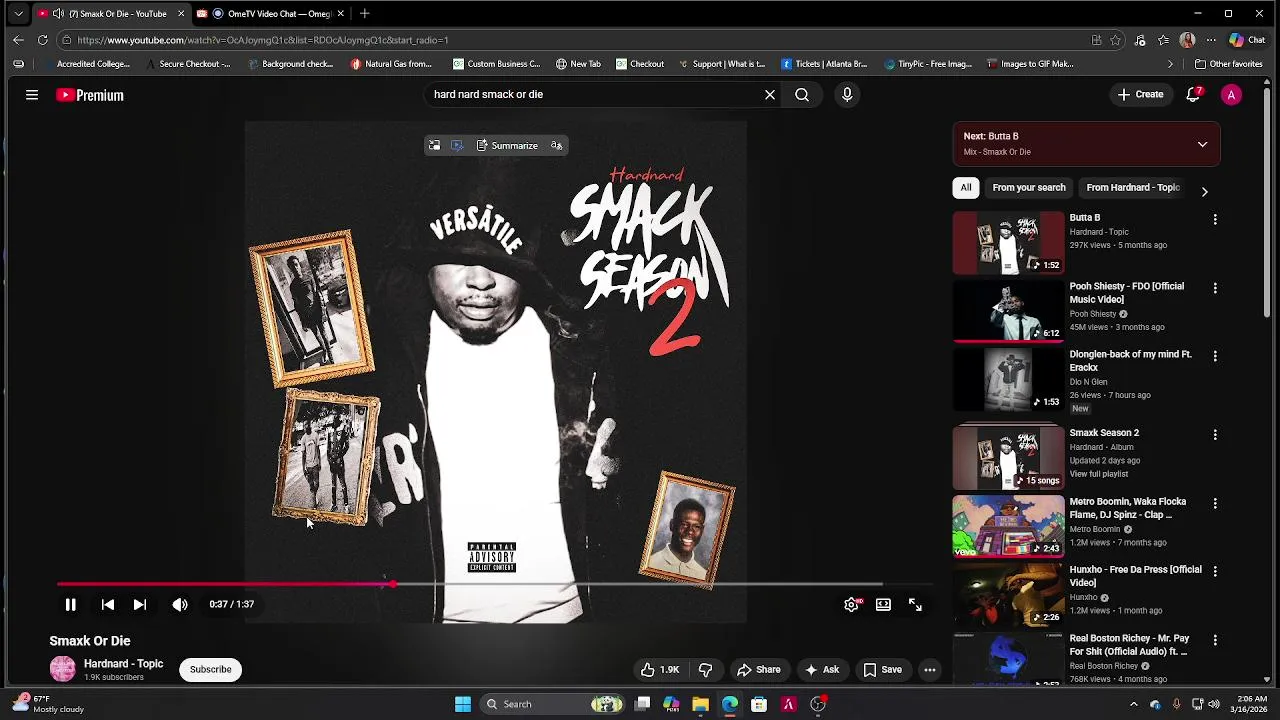This screenshot has width=1280, height=720.
Task: Open the Hunxho - Free Da Press thumbnail
Action: [x=1008, y=595]
